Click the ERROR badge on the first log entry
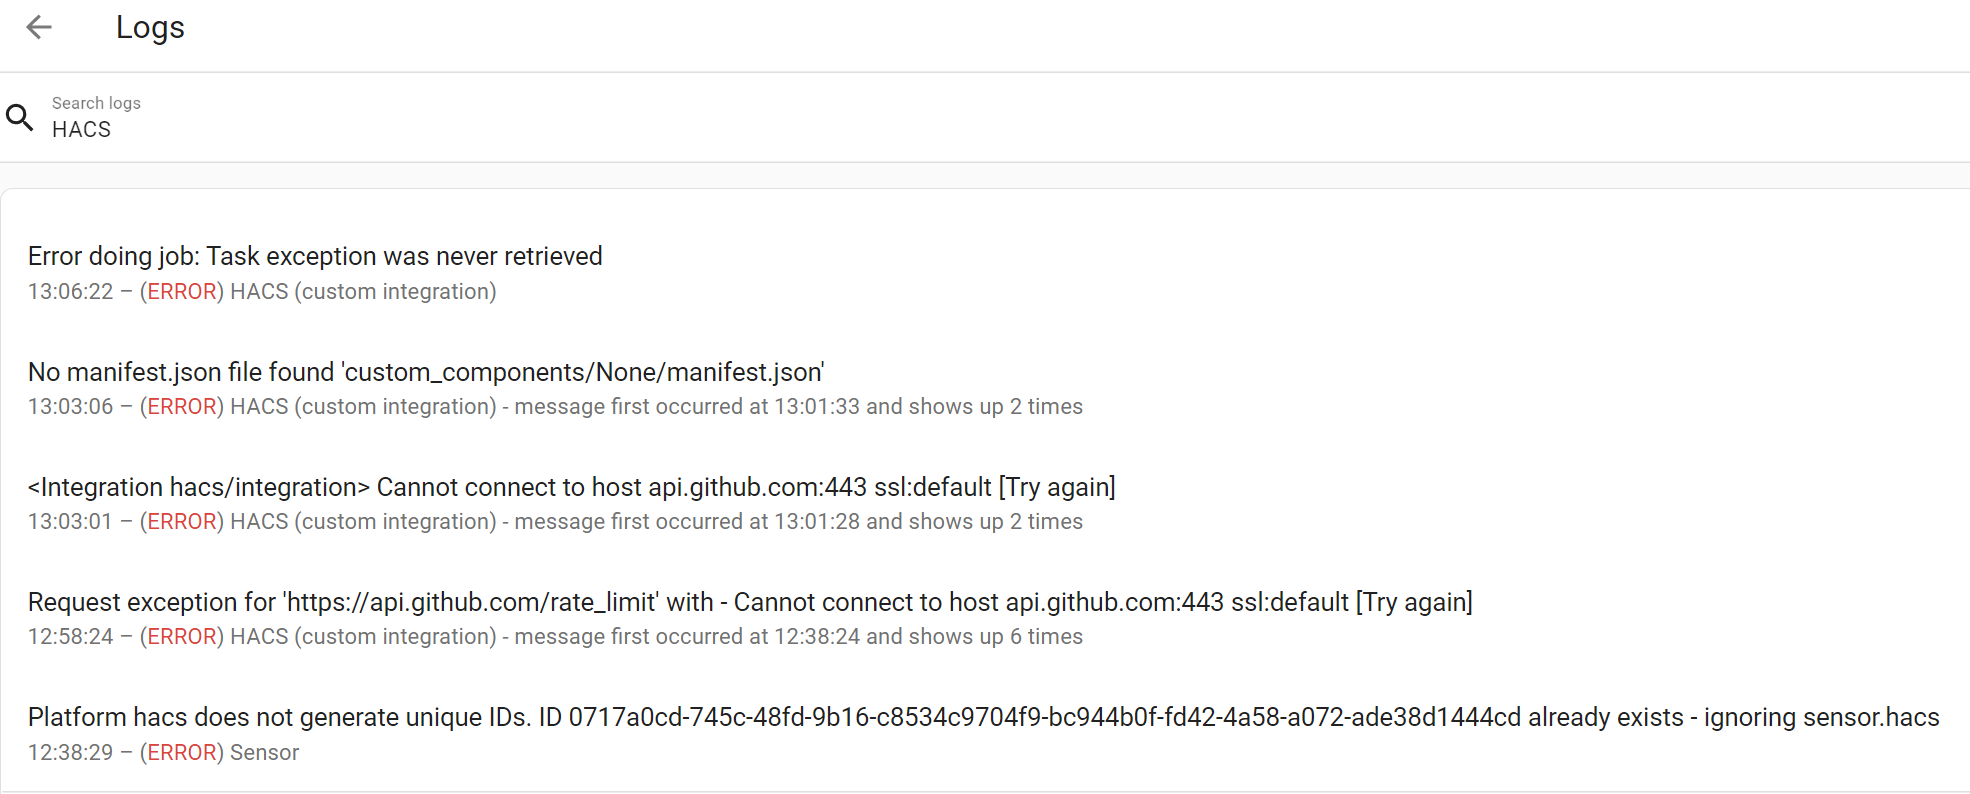This screenshot has width=1970, height=794. click(x=181, y=291)
